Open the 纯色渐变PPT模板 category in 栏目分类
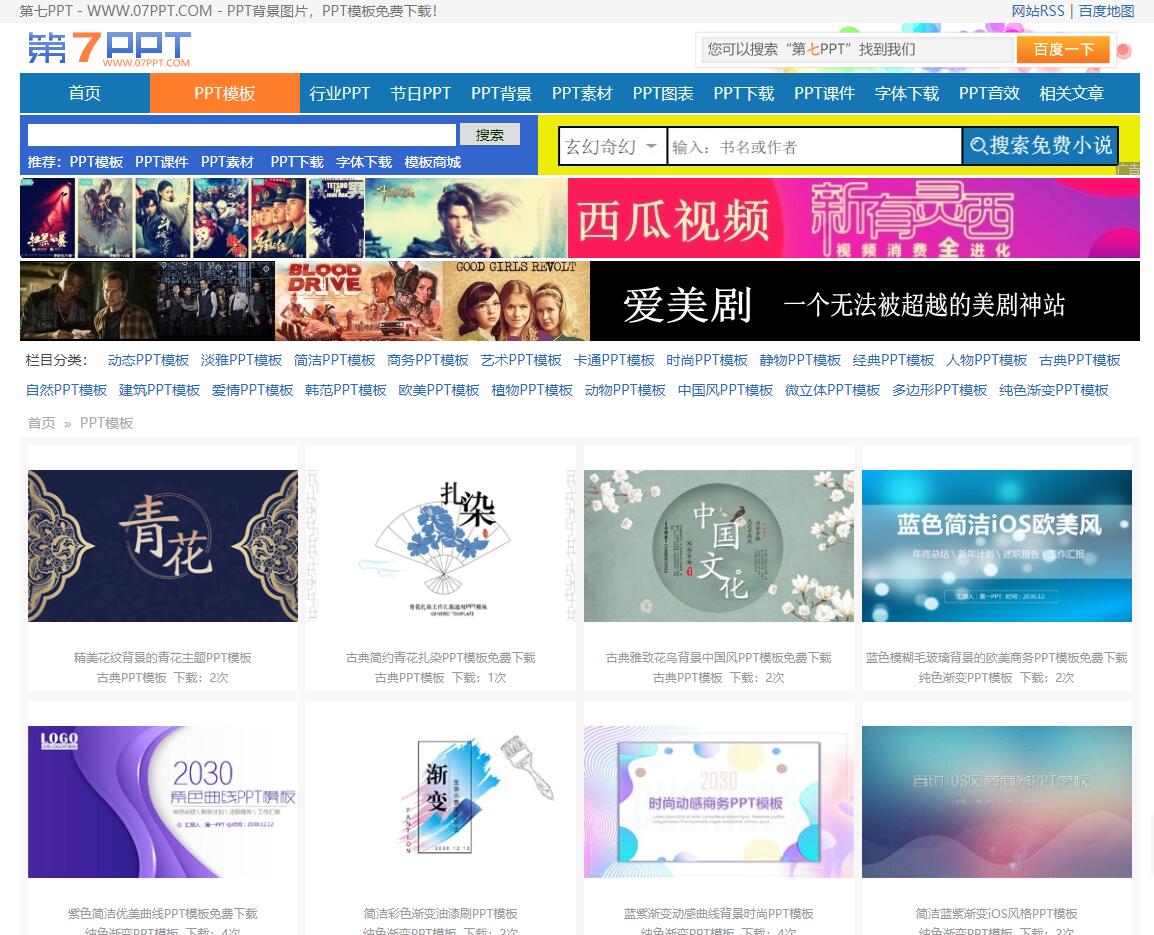 click(1054, 390)
